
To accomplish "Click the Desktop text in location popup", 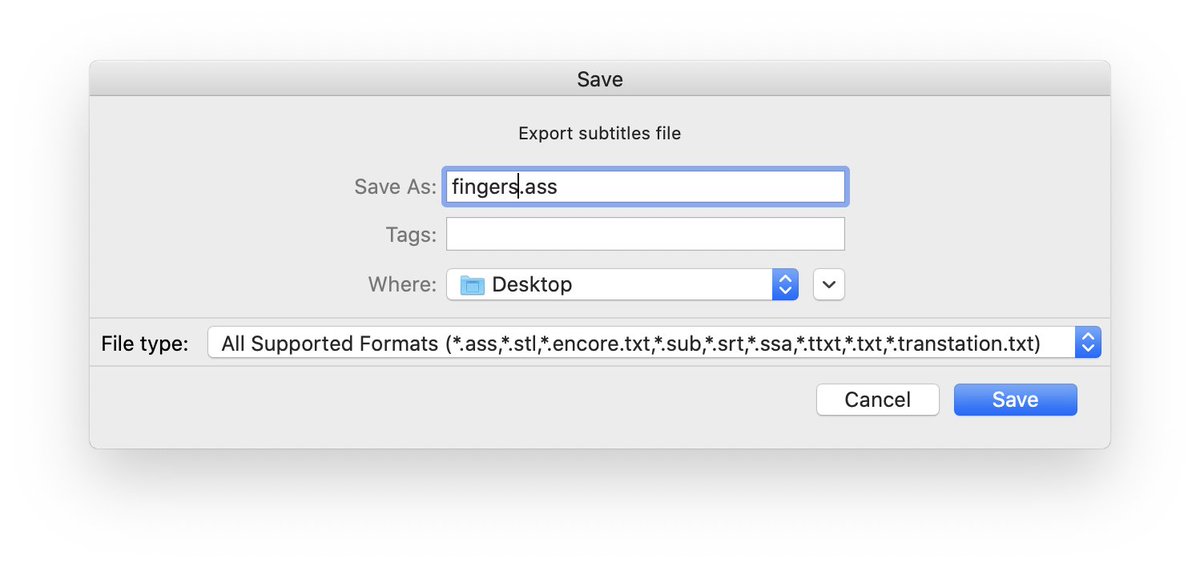I will click(x=532, y=285).
